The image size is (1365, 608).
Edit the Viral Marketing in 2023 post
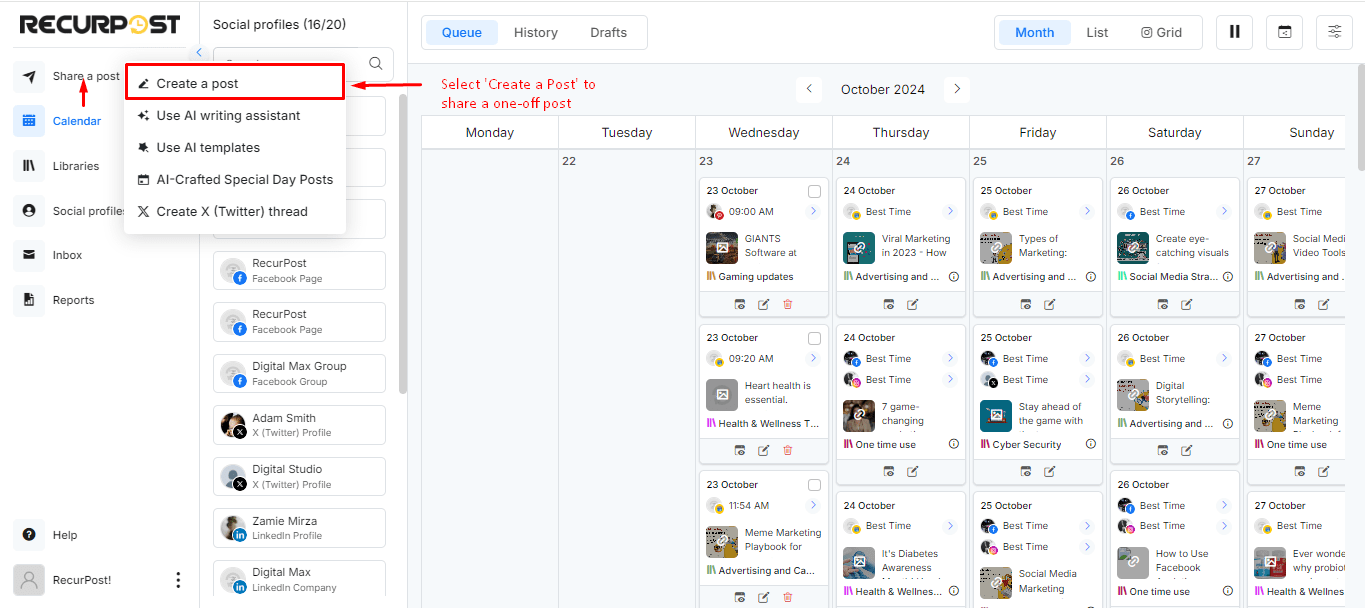click(913, 304)
